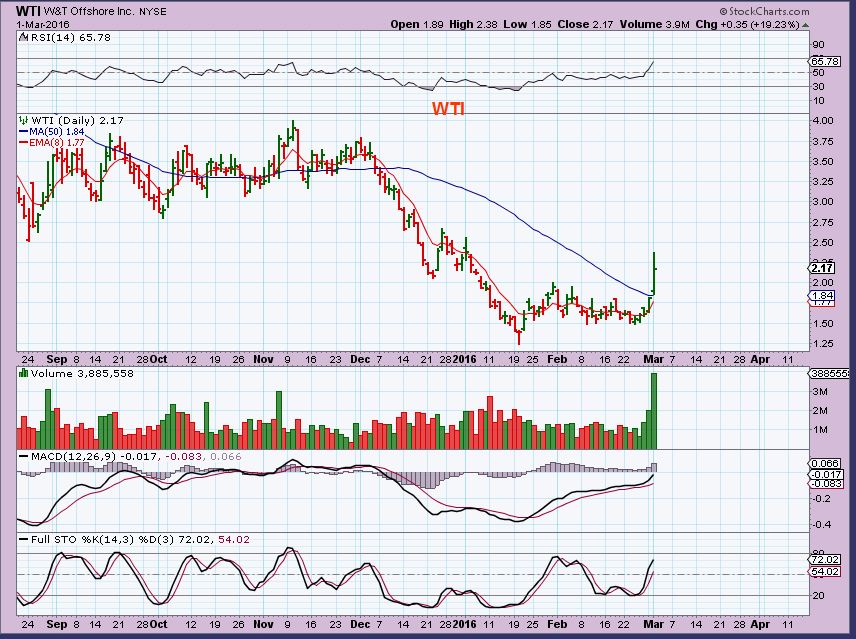The image size is (856, 639).
Task: Click the small triangle after the Chg percentage
Action: tap(806, 25)
